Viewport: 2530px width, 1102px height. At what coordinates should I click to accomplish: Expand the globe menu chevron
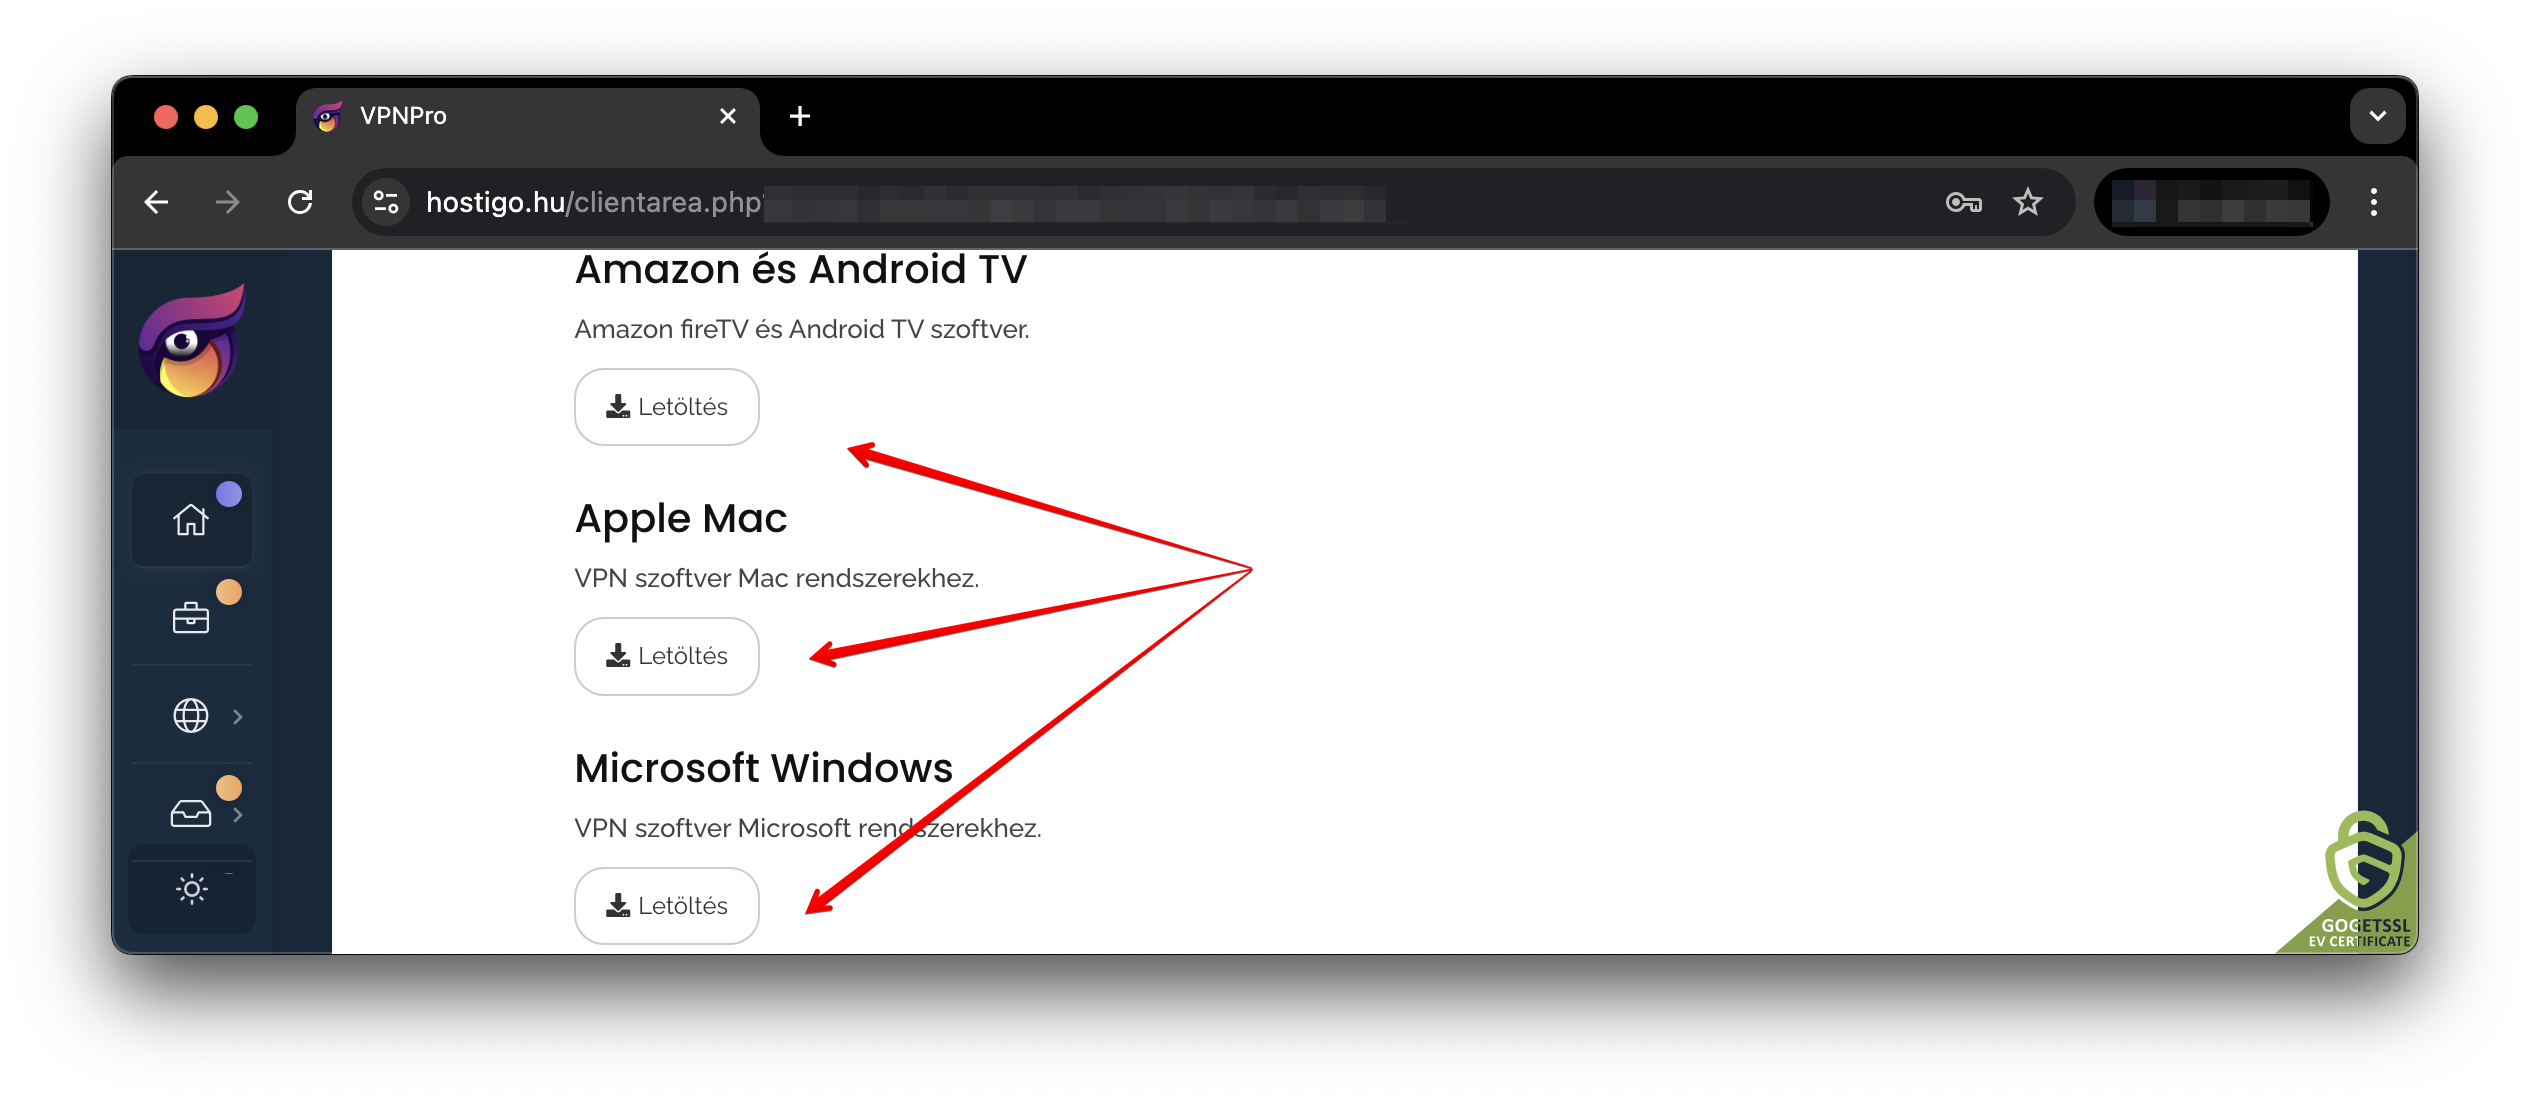point(238,716)
